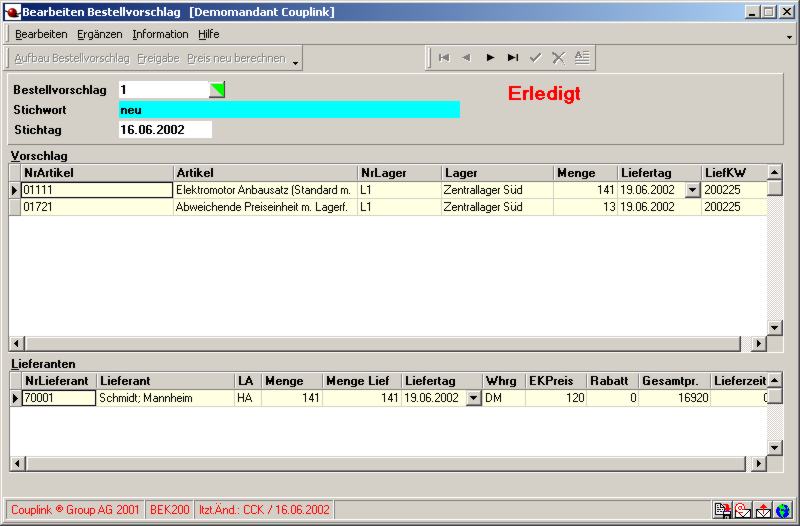Select row with article 01721
This screenshot has width=800, height=526.
tap(97, 207)
